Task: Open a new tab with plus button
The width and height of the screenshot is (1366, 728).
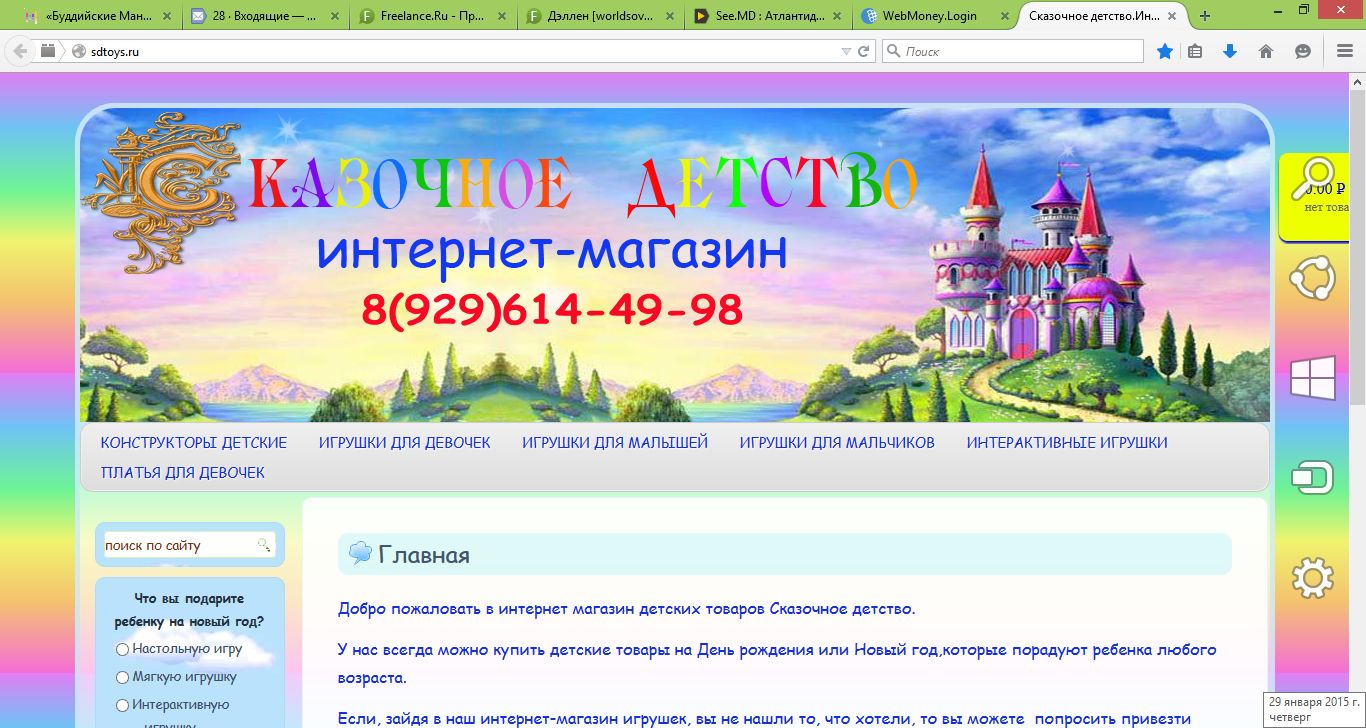Action: coord(1205,16)
